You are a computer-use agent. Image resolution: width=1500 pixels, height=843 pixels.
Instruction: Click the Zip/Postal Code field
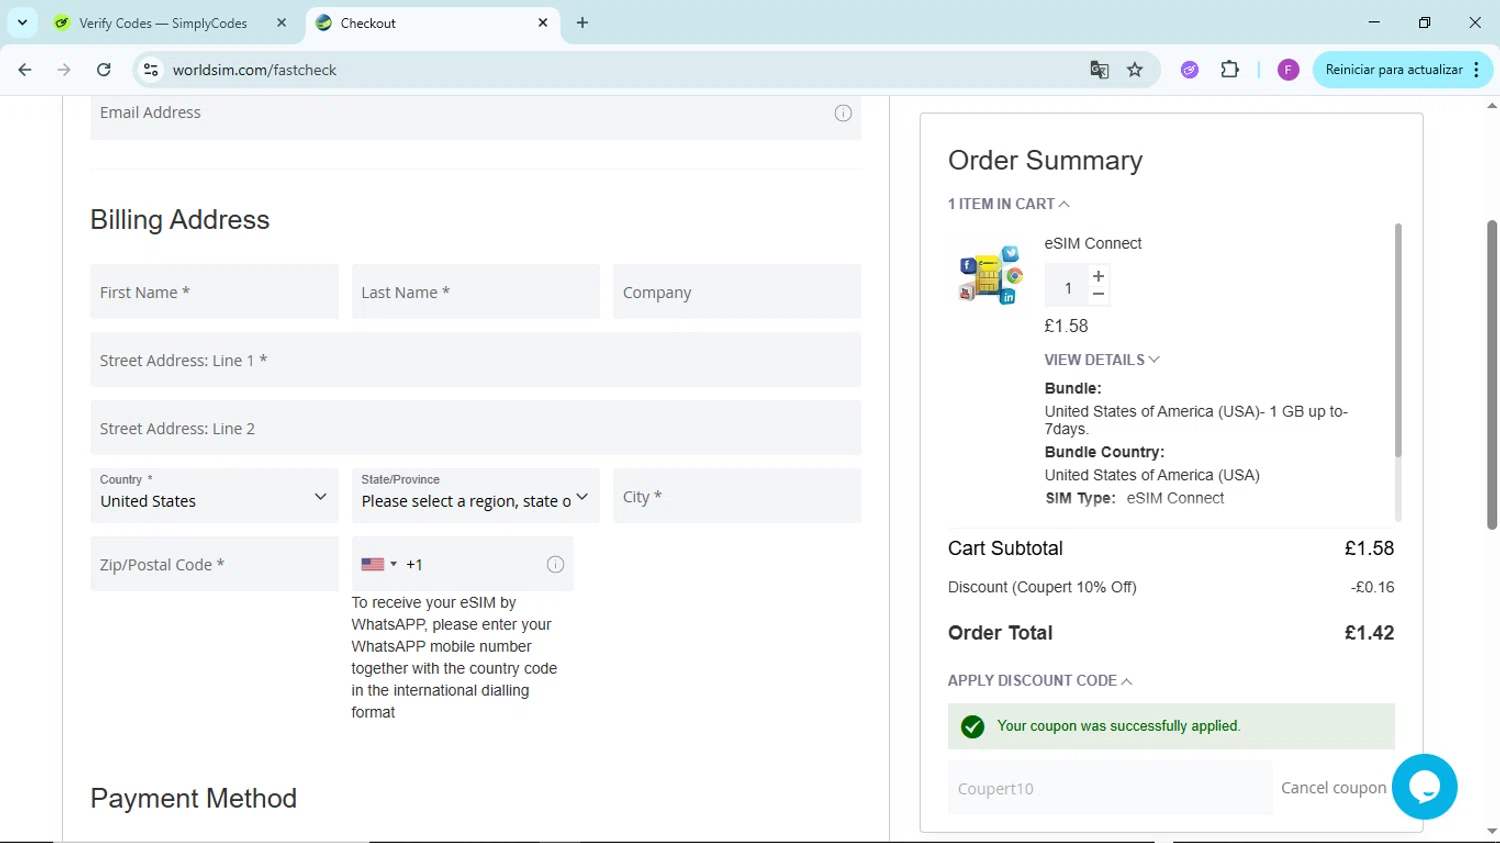(214, 564)
